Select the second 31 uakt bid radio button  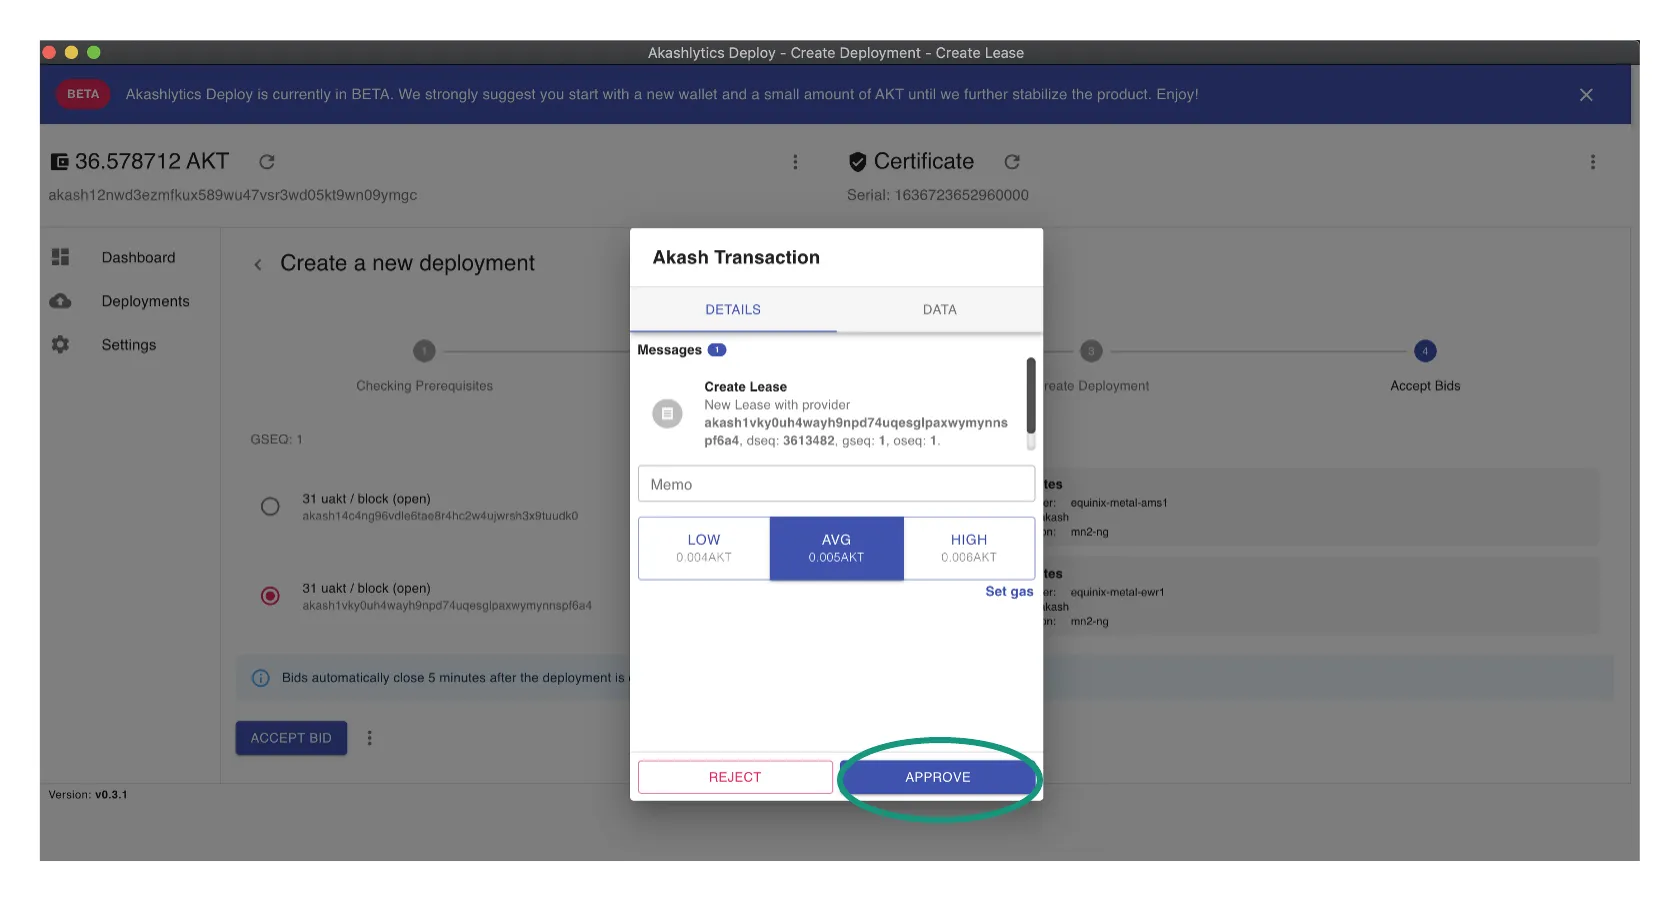[x=270, y=596]
